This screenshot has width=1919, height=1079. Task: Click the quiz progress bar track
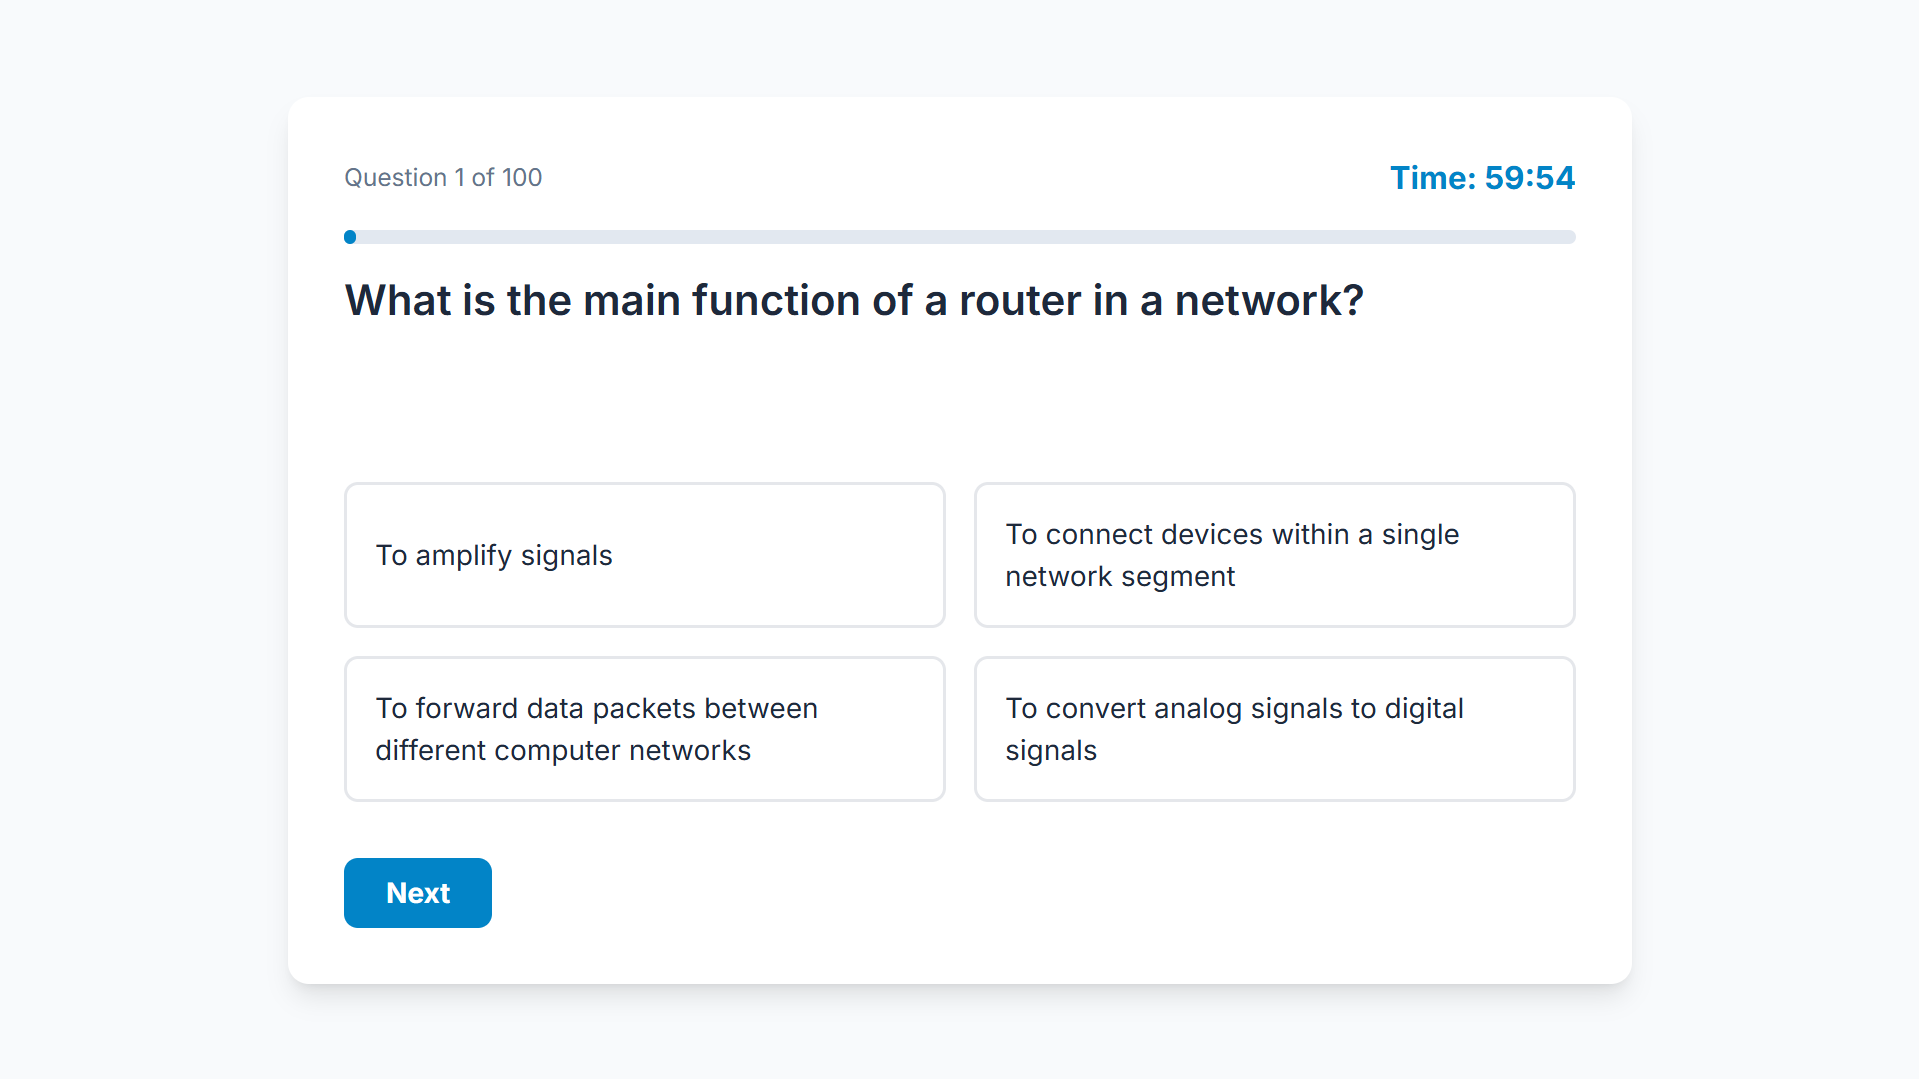[960, 237]
